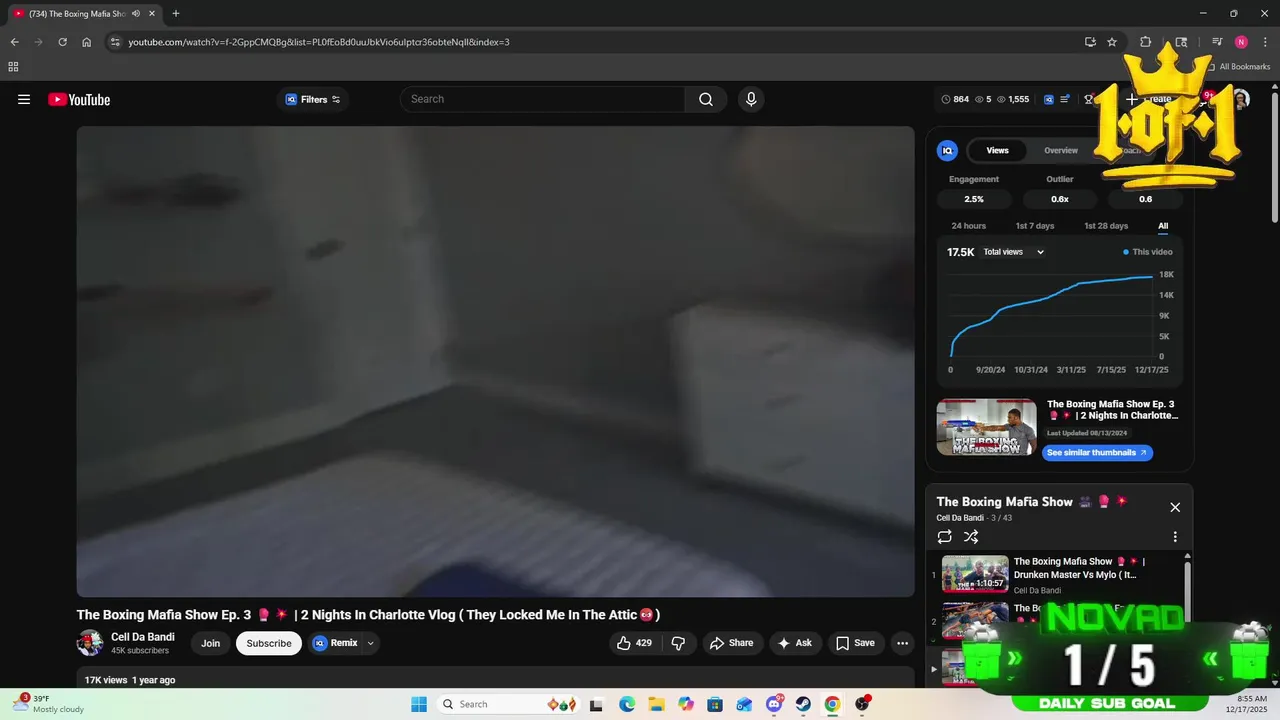
Task: Open the trophy icon in the IQ bar
Action: coord(1089,99)
